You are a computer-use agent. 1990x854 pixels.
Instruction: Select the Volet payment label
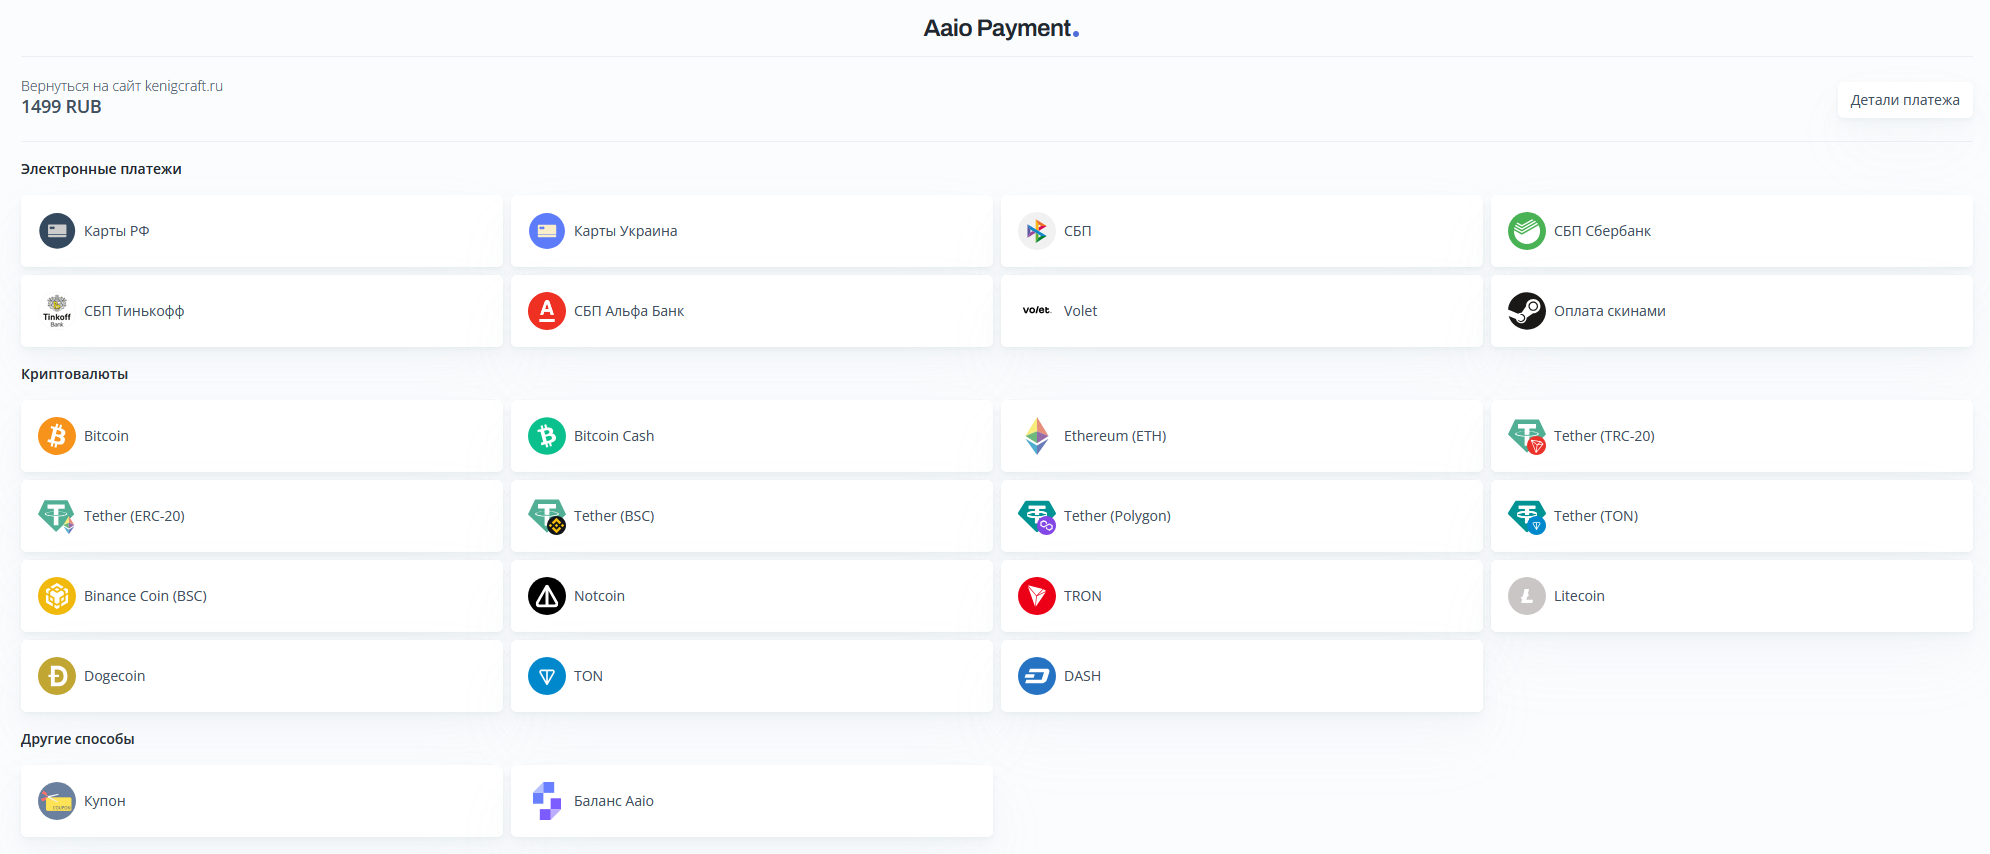[1081, 311]
